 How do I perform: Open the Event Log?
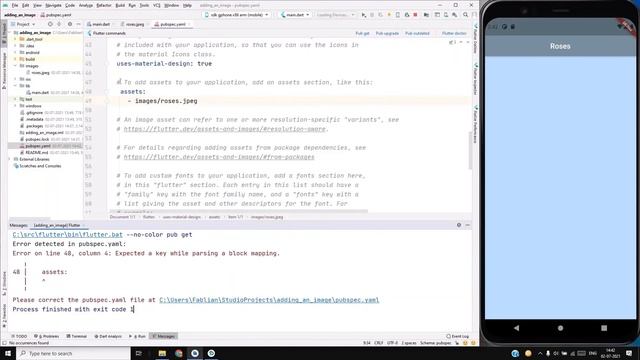pyautogui.click(x=458, y=336)
